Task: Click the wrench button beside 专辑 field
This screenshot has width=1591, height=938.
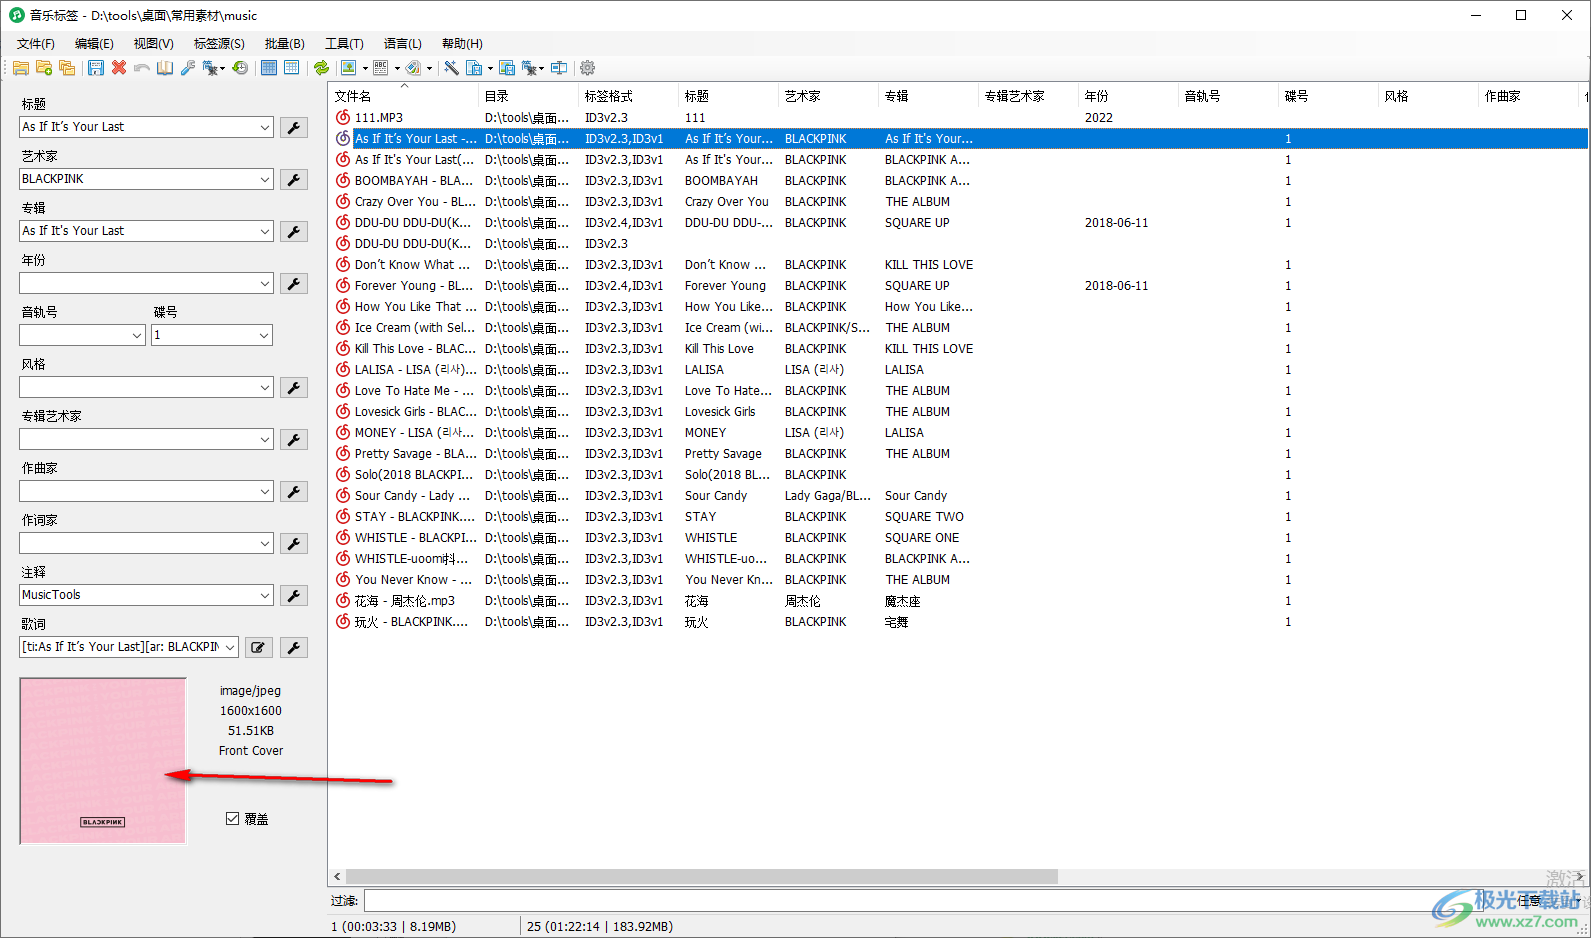Action: [x=294, y=231]
